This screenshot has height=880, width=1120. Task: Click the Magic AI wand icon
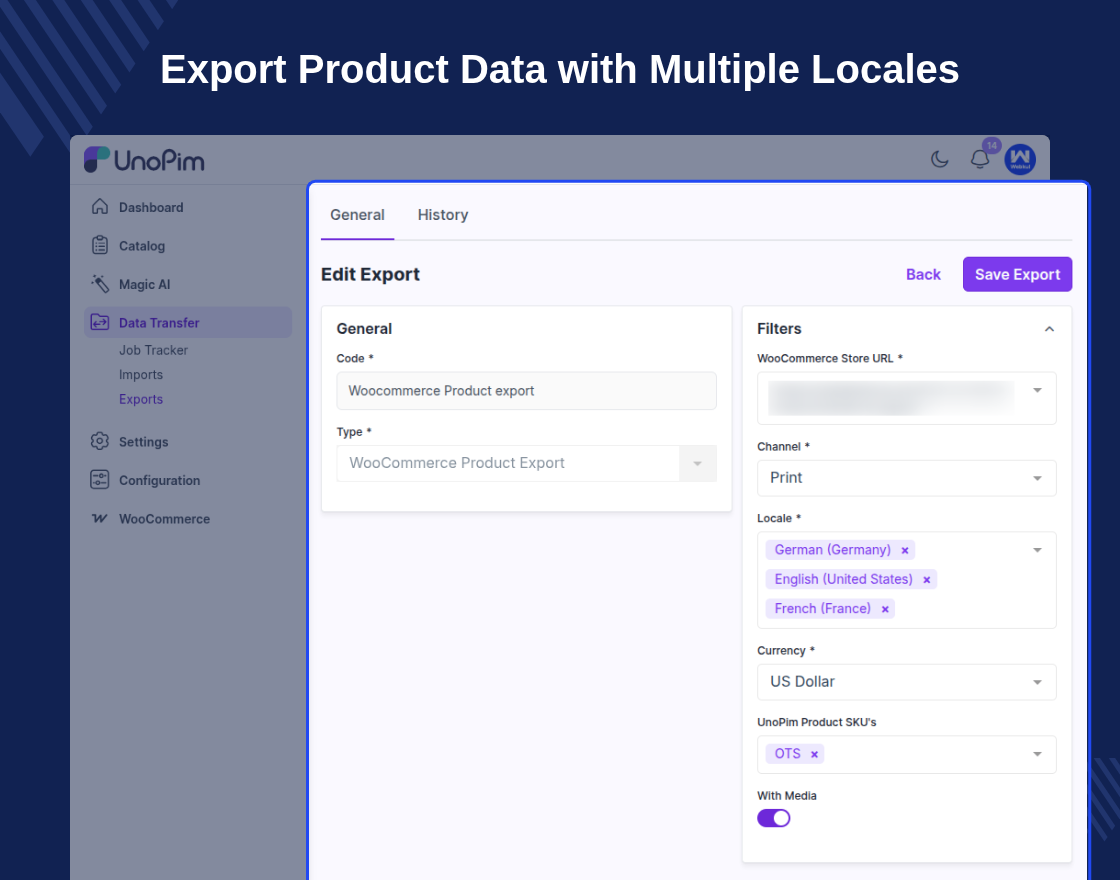(100, 284)
